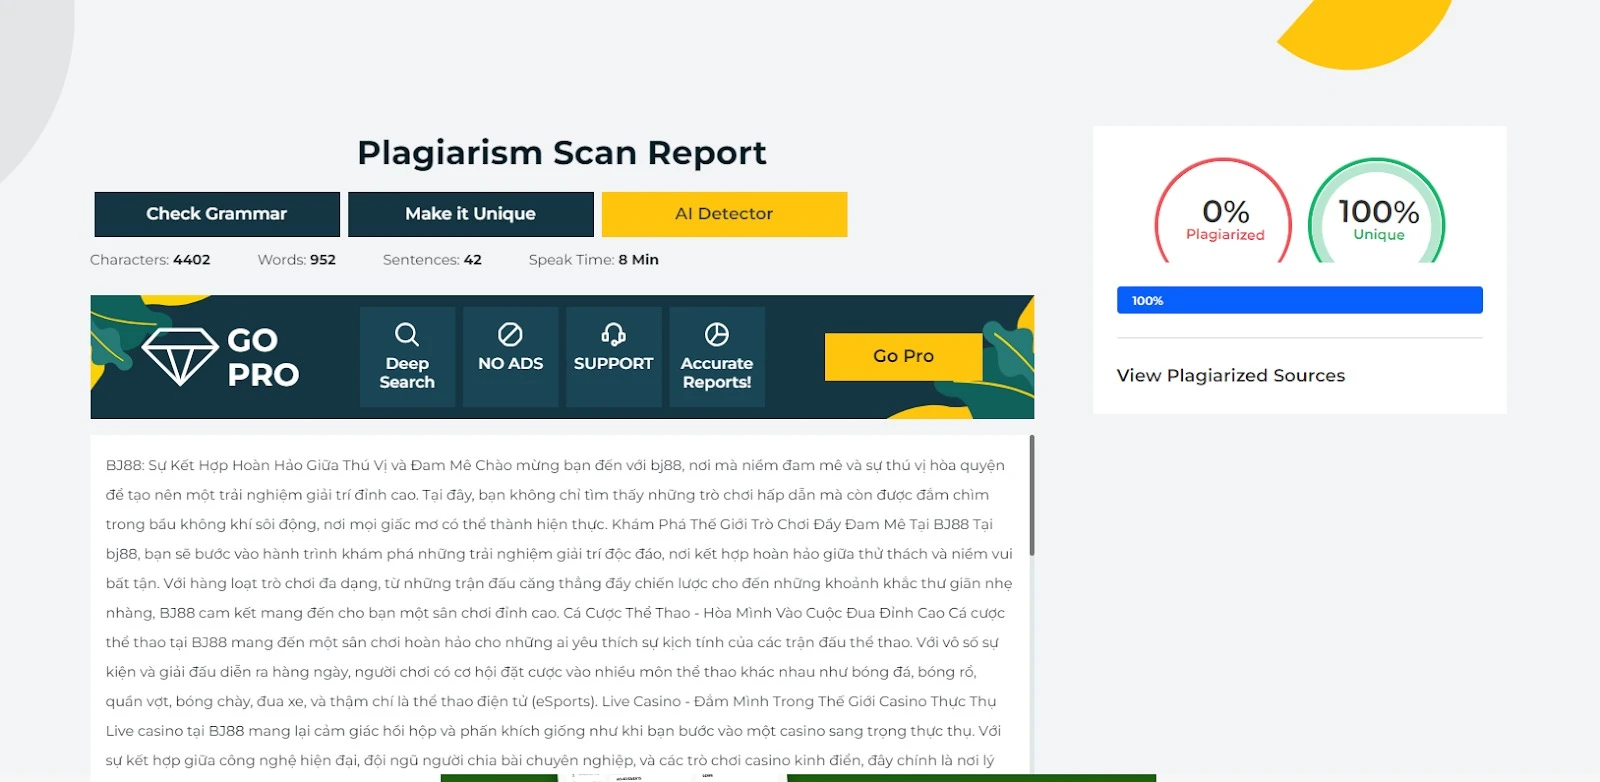
Task: Click the report text scrollbar thumb
Action: click(1031, 495)
